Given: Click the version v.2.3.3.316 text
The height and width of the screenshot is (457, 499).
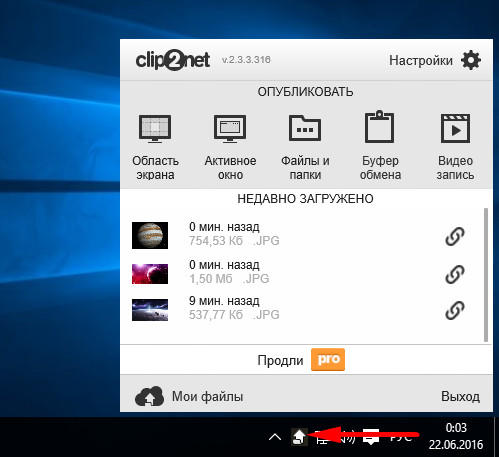Looking at the screenshot, I should [246, 60].
